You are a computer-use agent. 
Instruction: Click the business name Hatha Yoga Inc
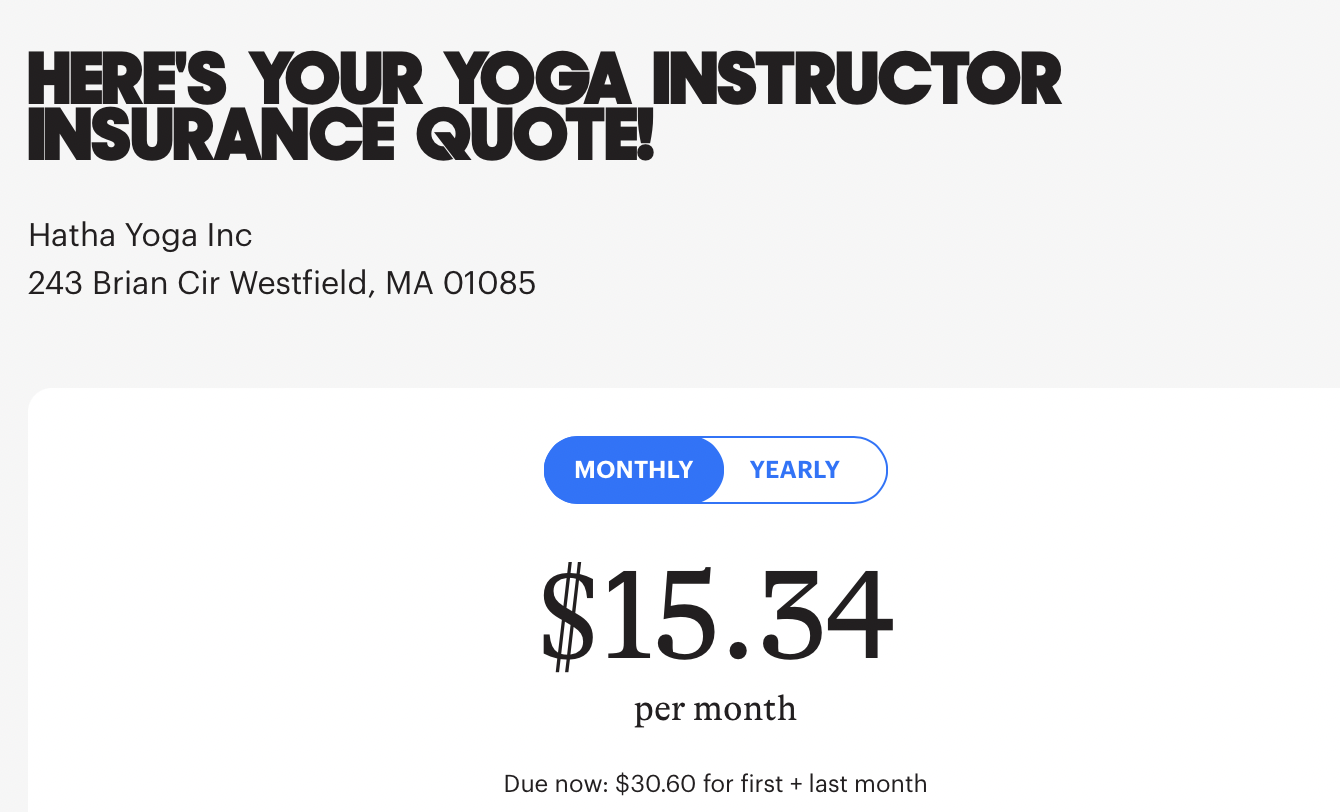point(140,235)
